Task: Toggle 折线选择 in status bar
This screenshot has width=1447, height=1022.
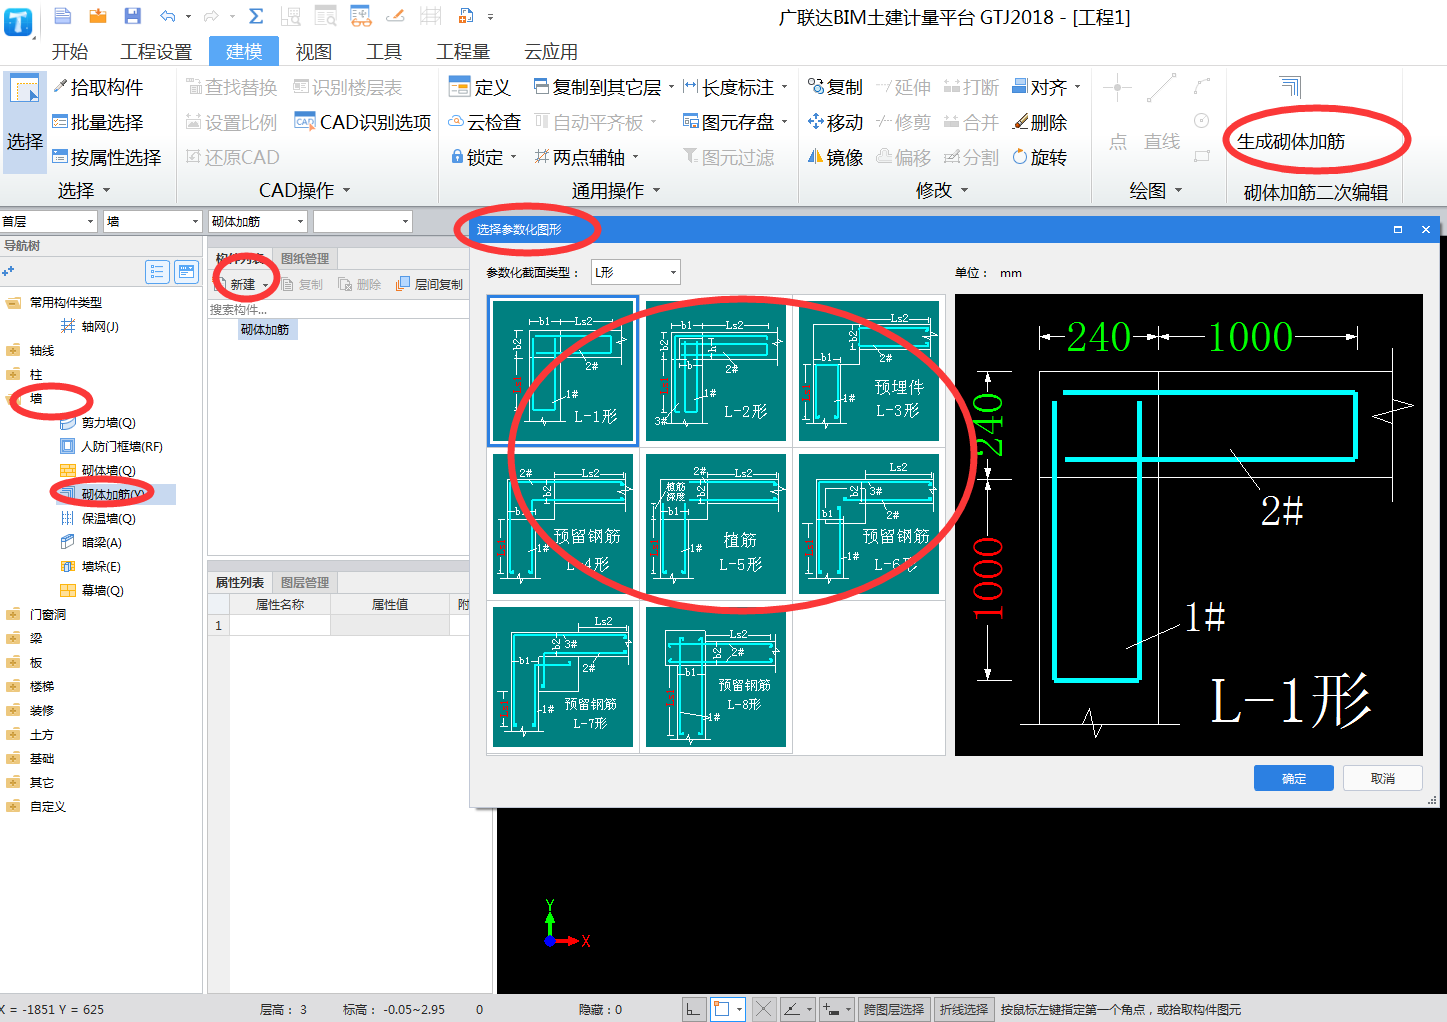Action: click(x=964, y=1010)
